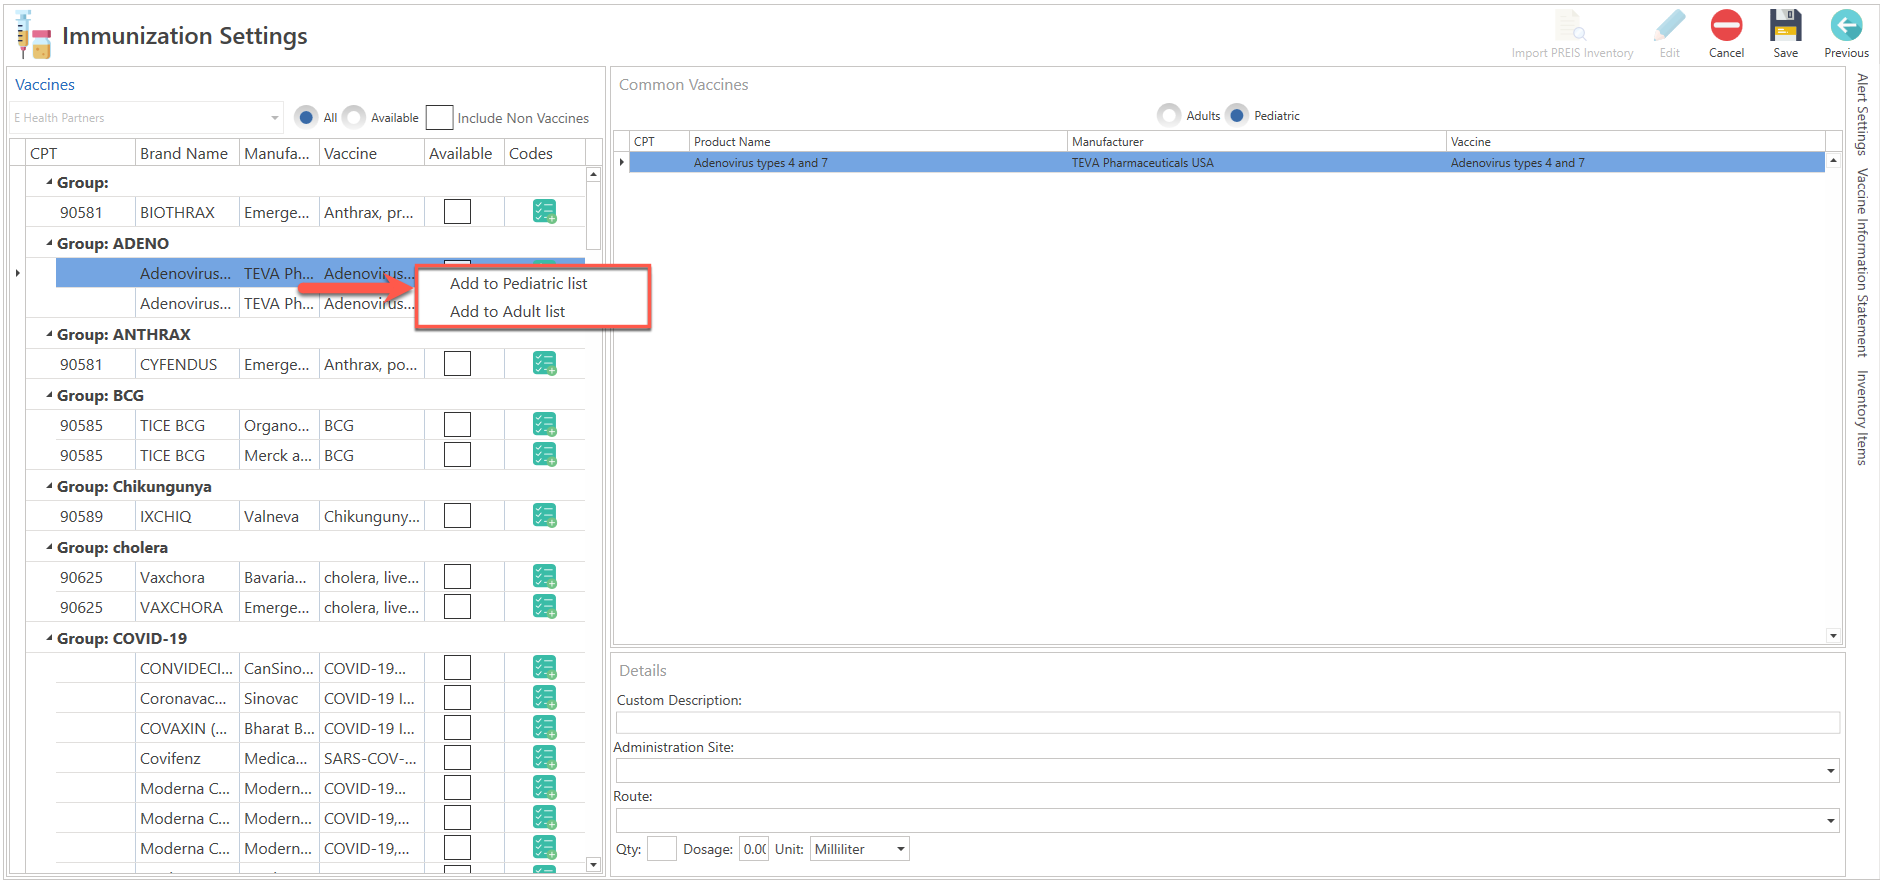Check Include Non Vaccines checkbox
The image size is (1883, 884).
pyautogui.click(x=440, y=118)
